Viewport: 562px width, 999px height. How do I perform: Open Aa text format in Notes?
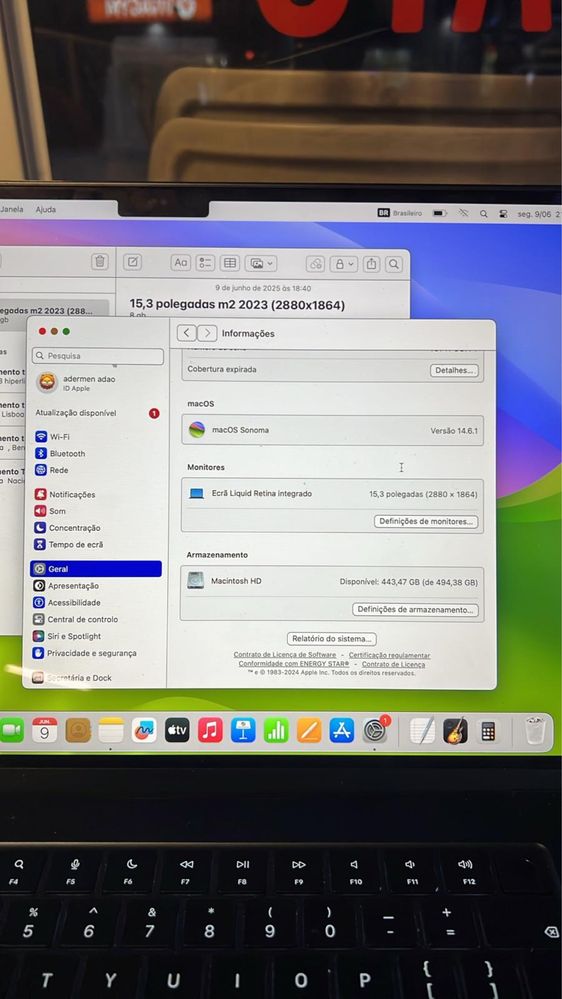[x=181, y=262]
